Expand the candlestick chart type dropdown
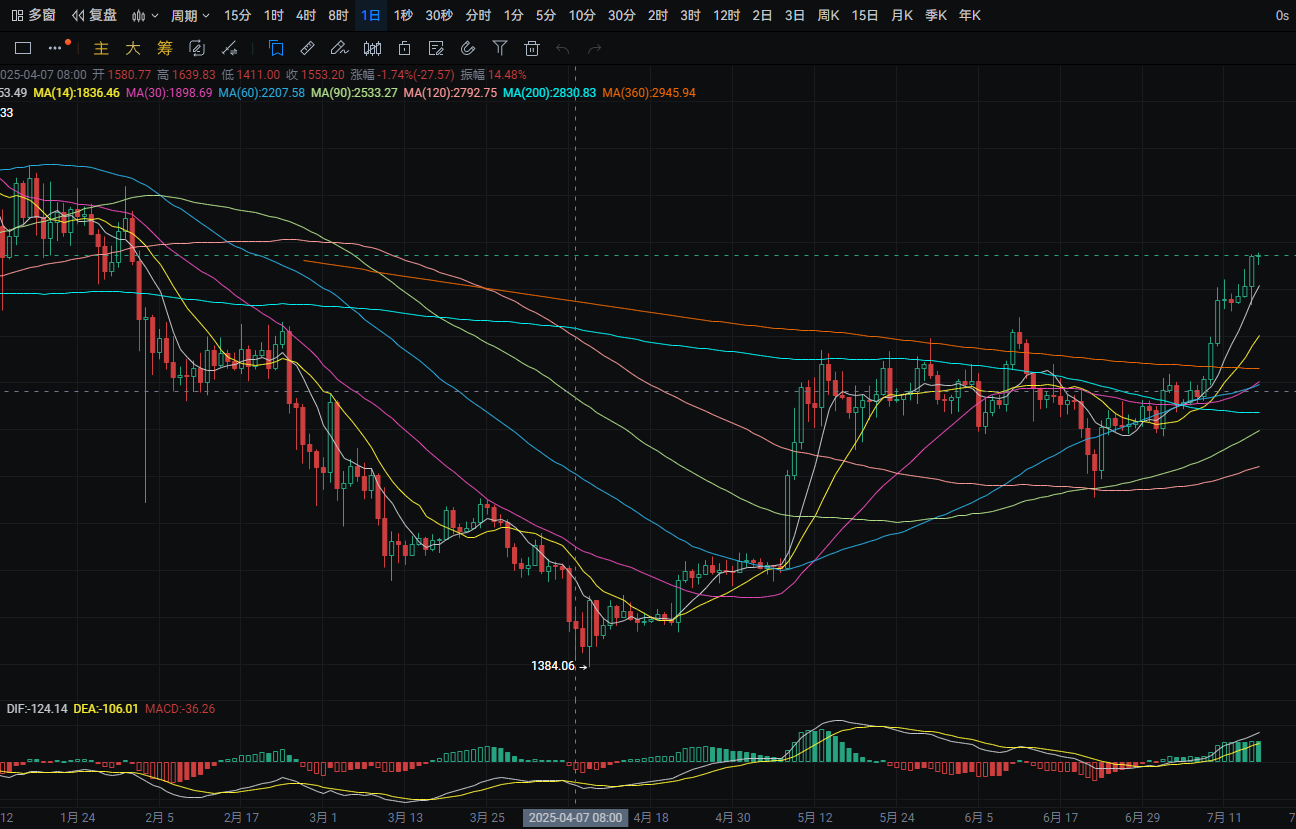Screen dimensions: 1296x829 pyautogui.click(x=146, y=15)
